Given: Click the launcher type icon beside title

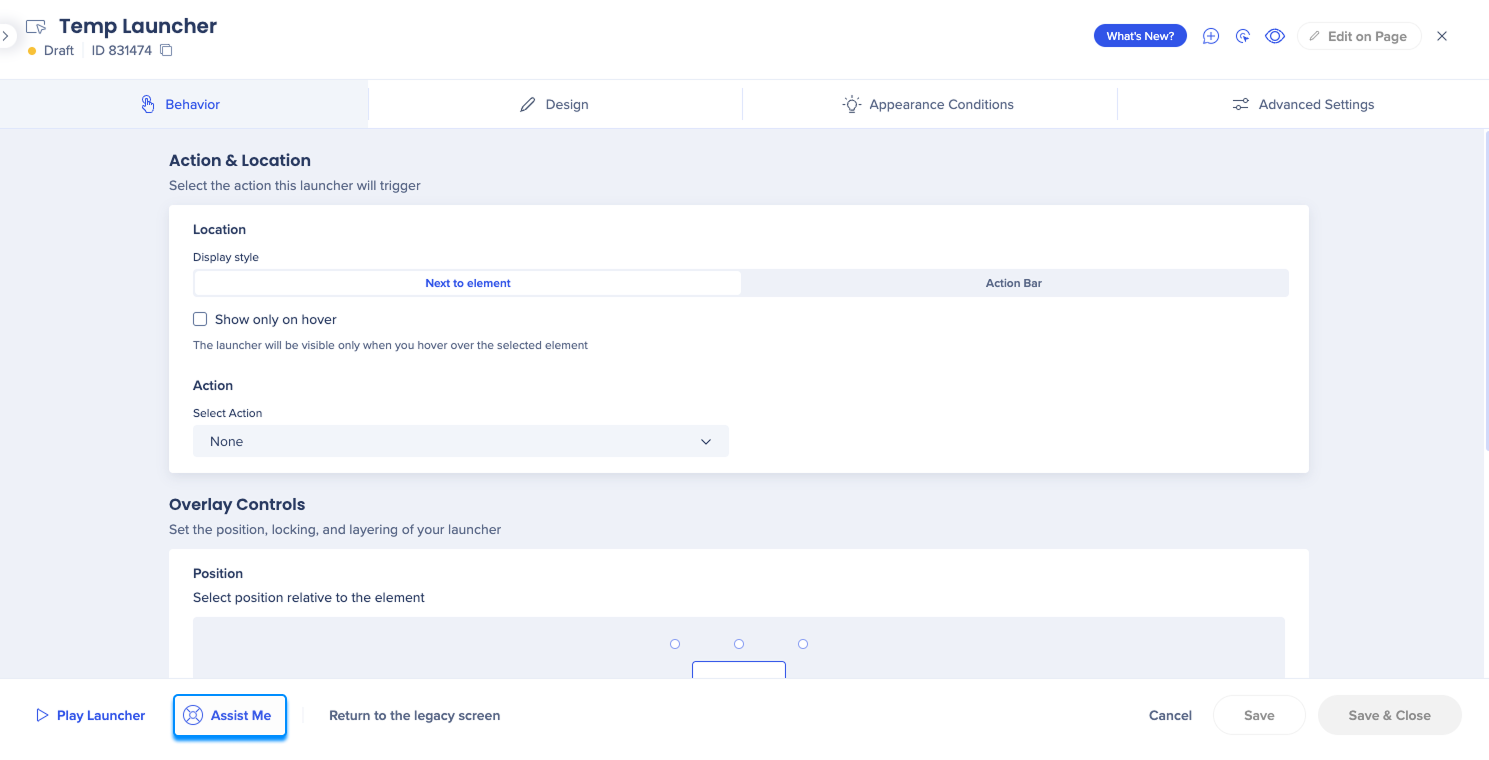Looking at the screenshot, I should click(x=36, y=27).
